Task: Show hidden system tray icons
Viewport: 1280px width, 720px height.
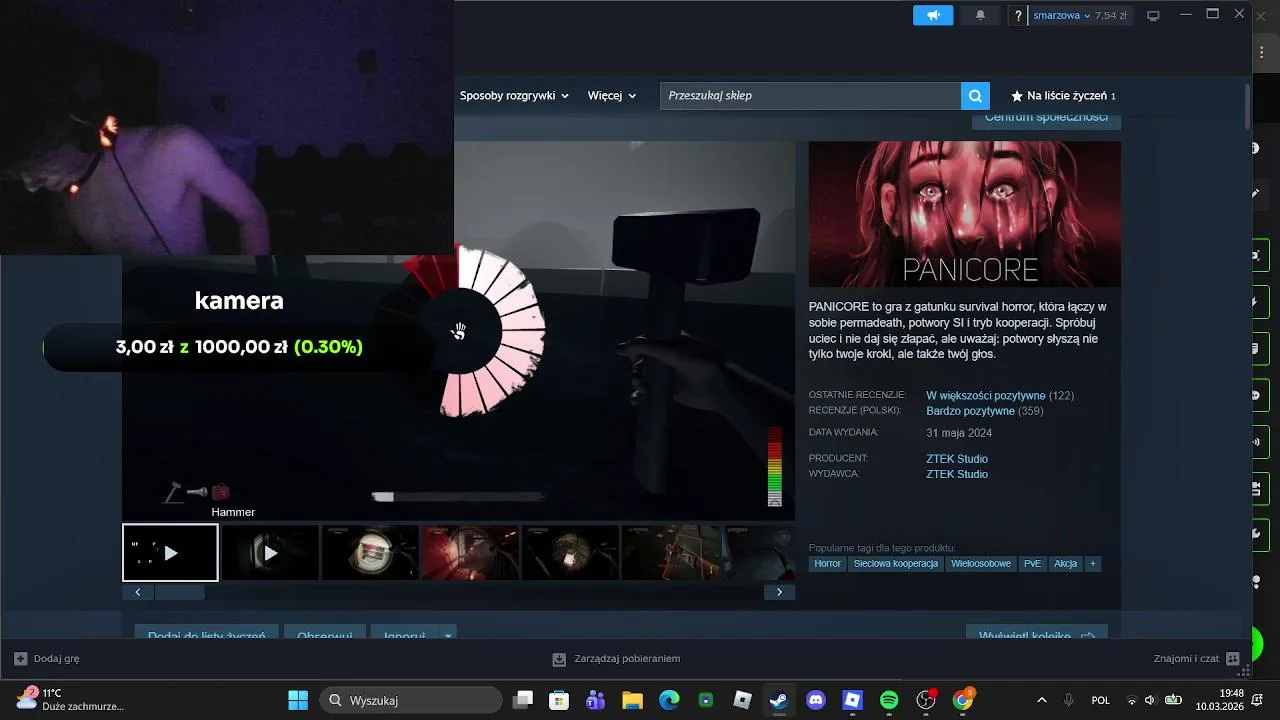Action: point(1042,700)
